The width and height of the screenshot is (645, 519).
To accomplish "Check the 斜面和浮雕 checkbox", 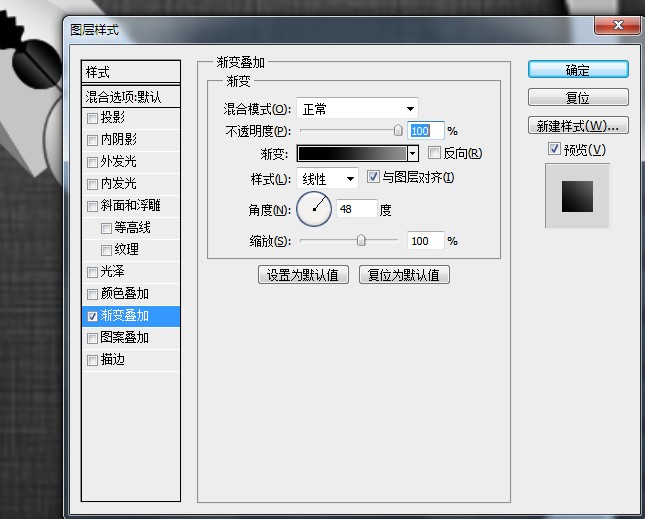I will [x=92, y=206].
